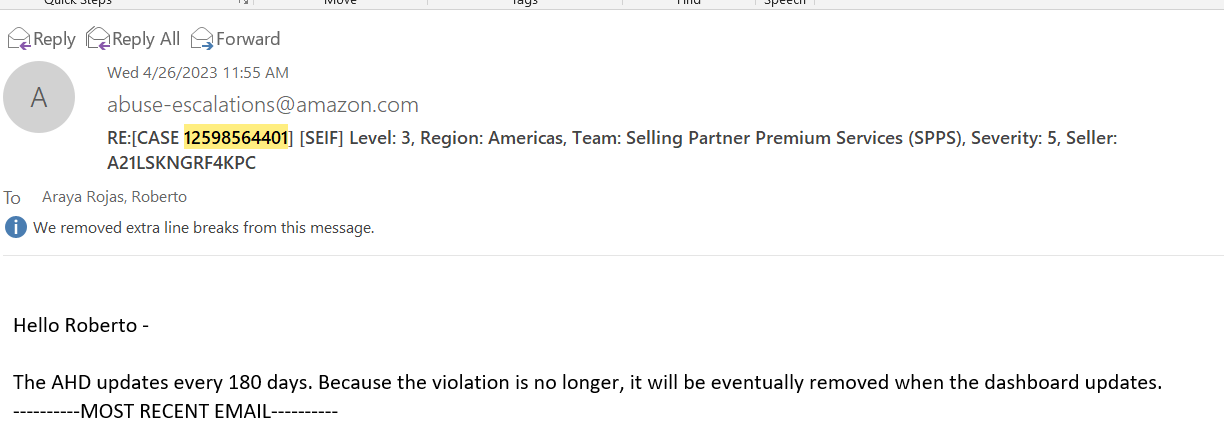Image resolution: width=1224 pixels, height=427 pixels.
Task: Open the abuse-escalations@amazon.com sender address
Action: click(263, 105)
